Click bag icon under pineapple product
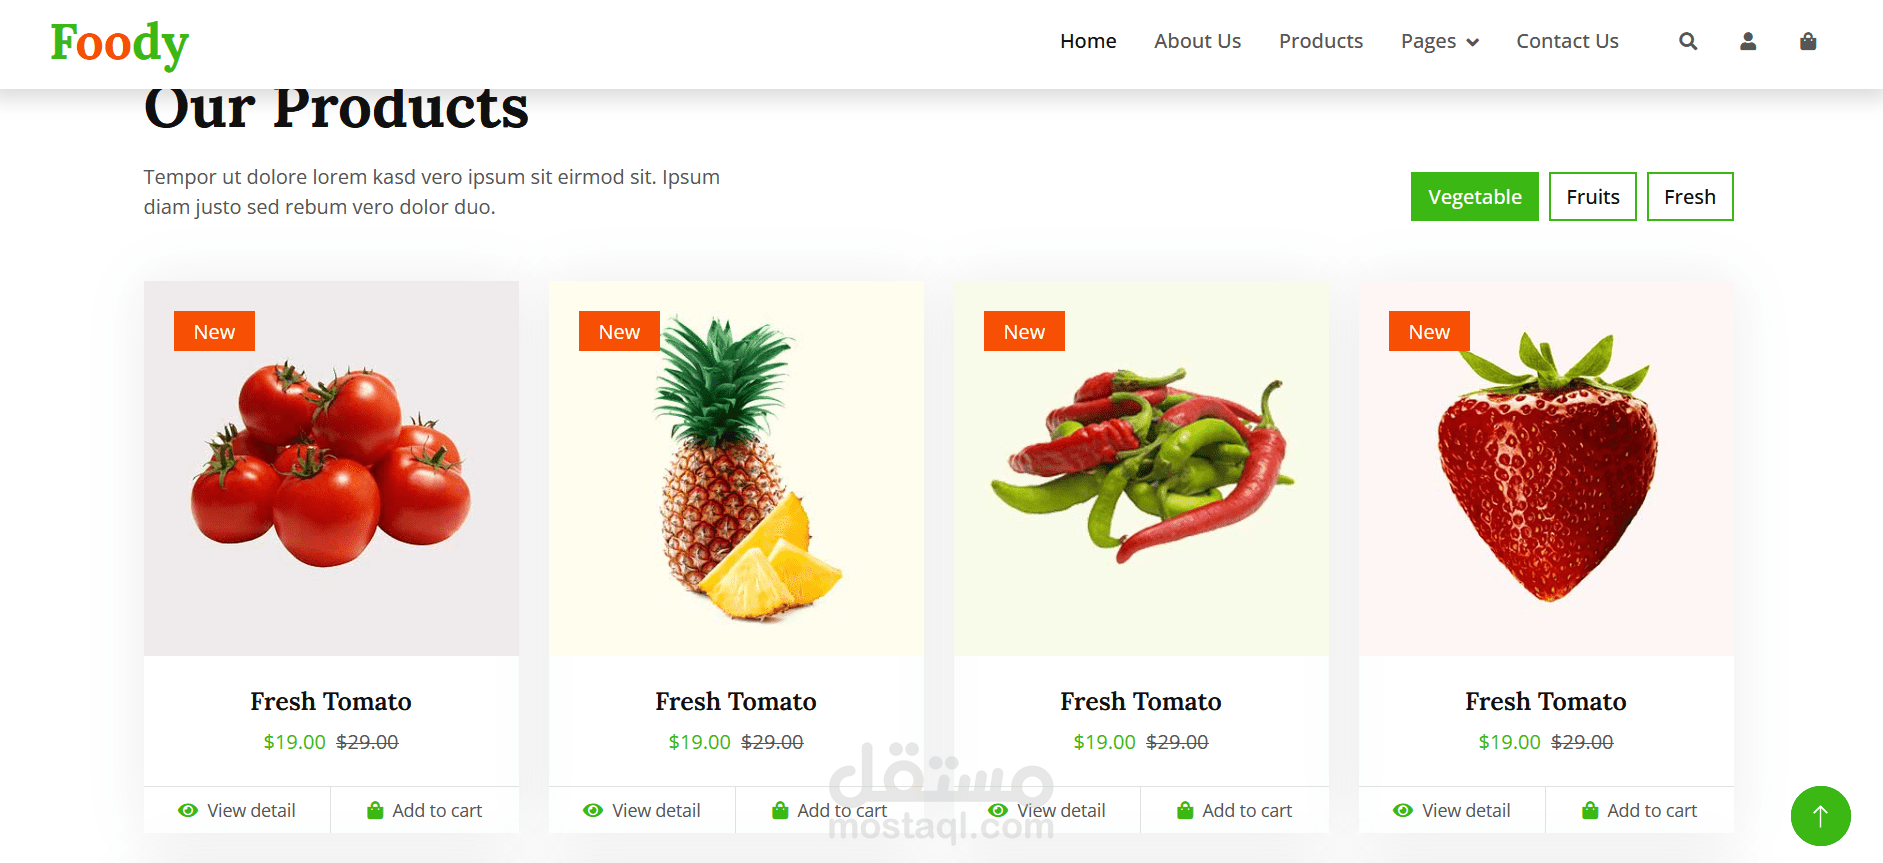Viewport: 1883px width, 863px height. (x=780, y=810)
